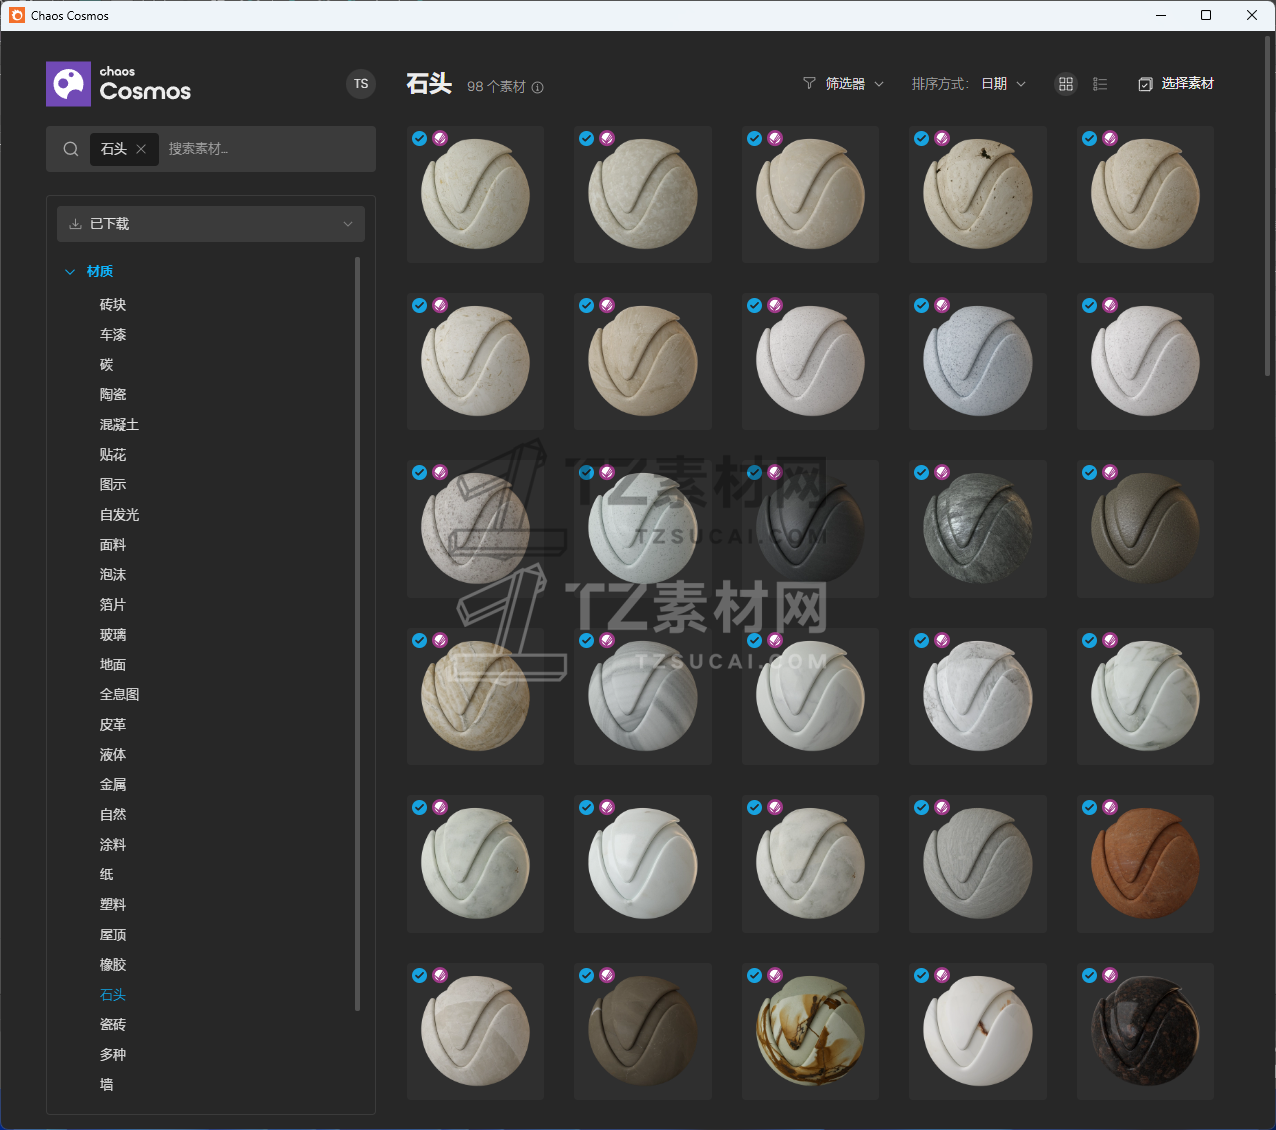Click purple badge on pale blue stone
The height and width of the screenshot is (1130, 1276).
tap(942, 305)
